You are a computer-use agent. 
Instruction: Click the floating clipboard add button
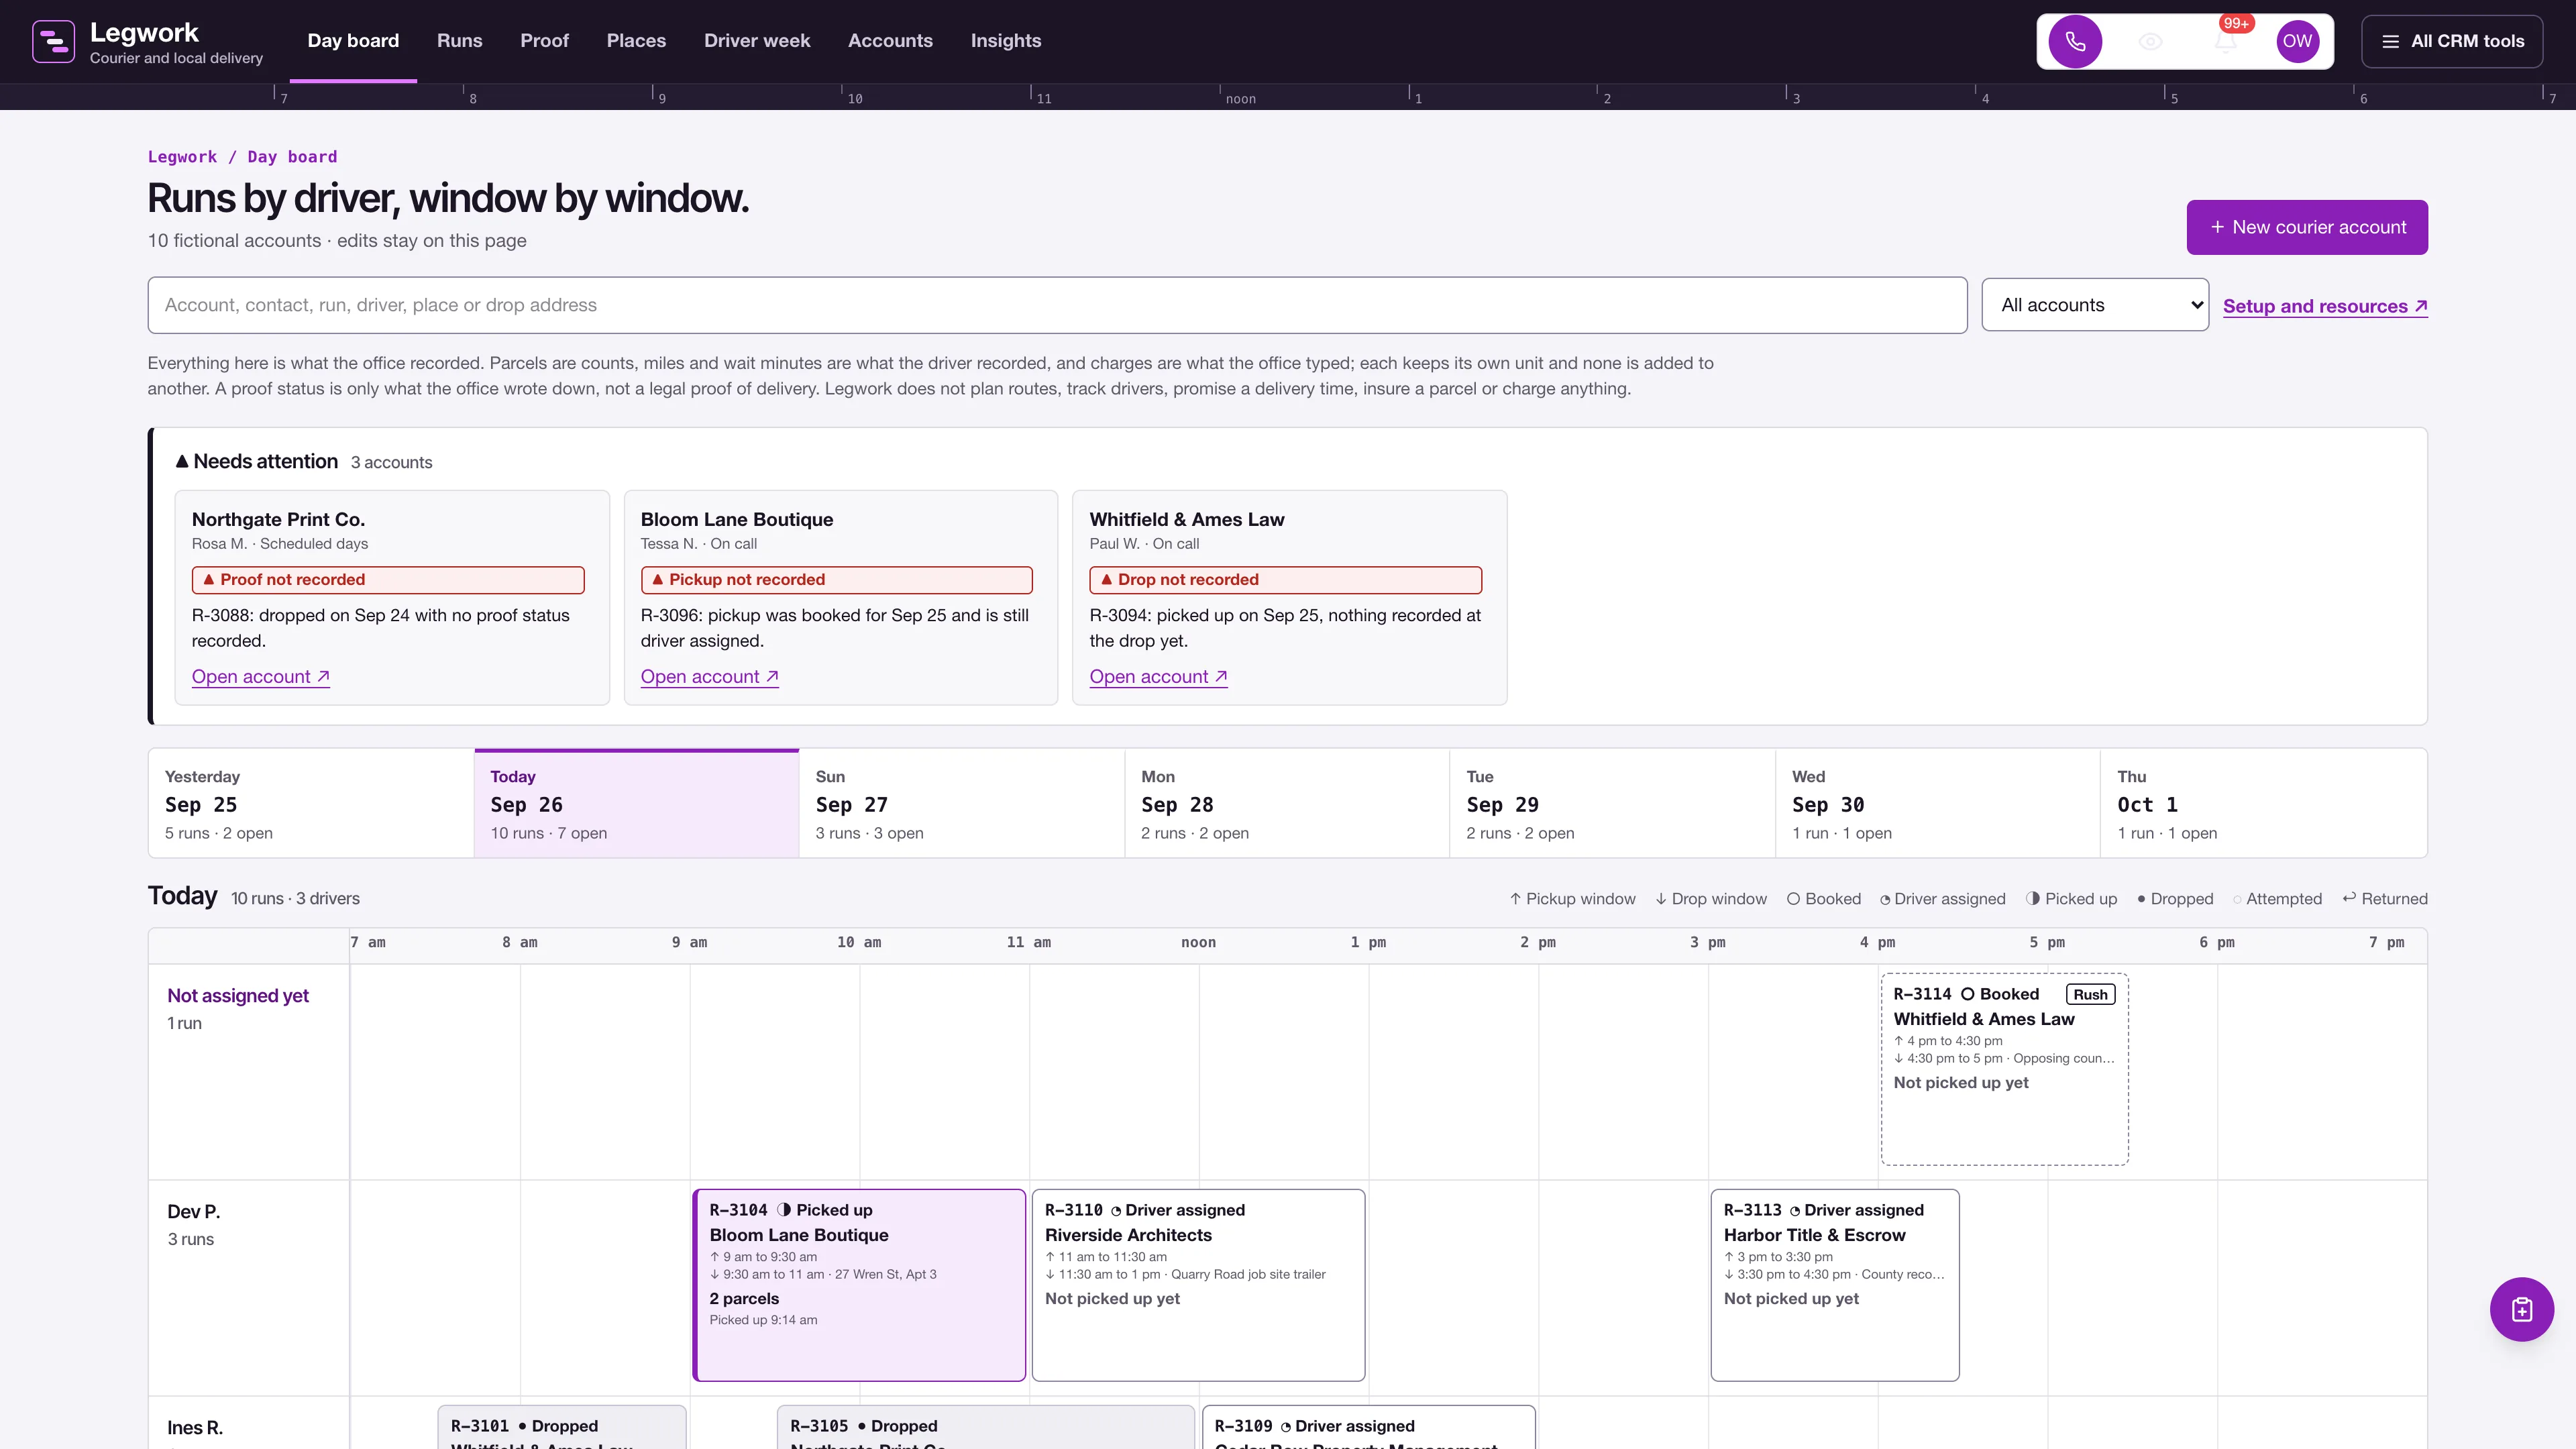coord(2521,1309)
